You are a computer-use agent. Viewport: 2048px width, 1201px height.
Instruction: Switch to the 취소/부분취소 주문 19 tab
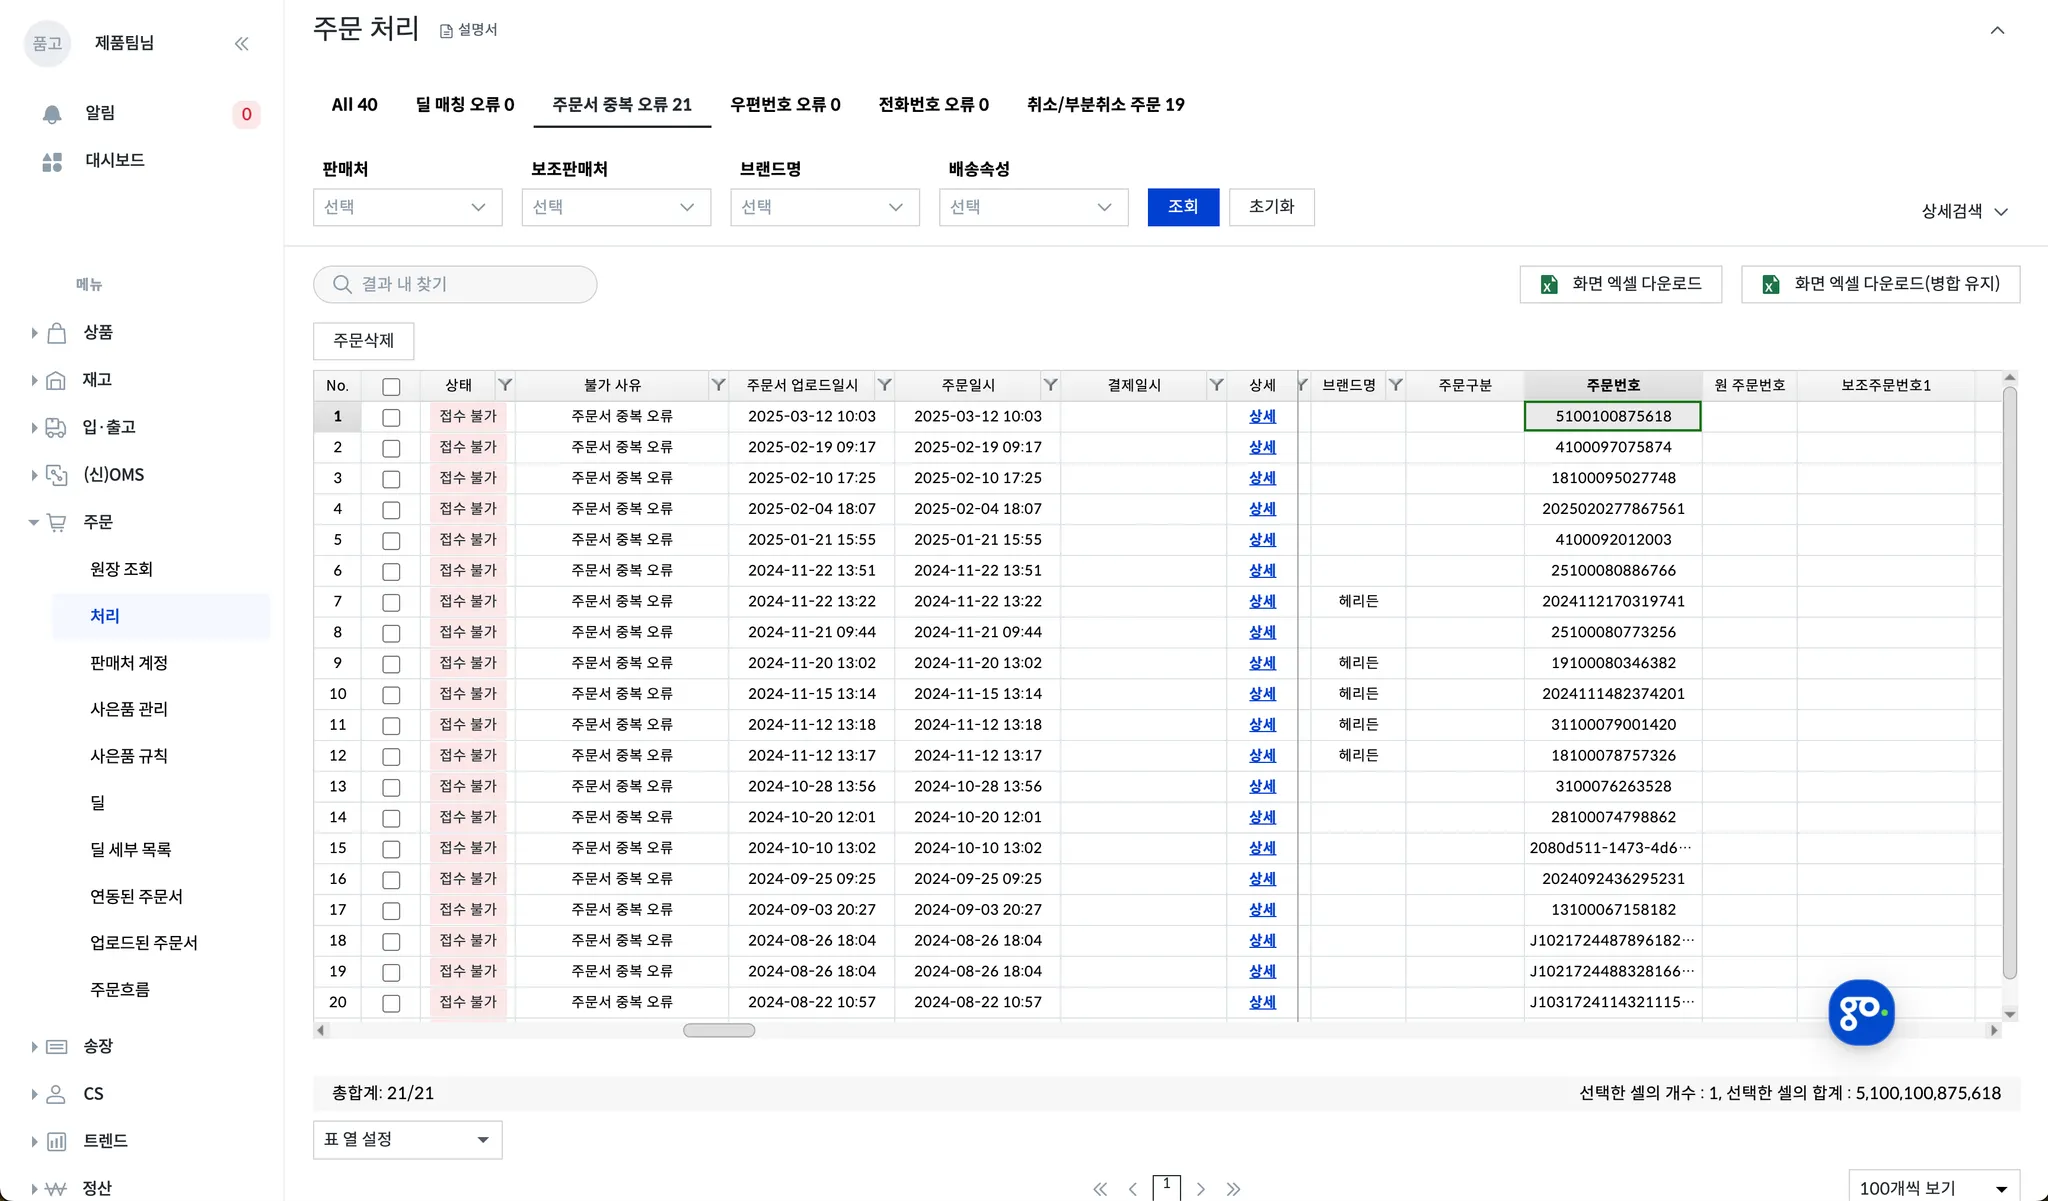[1105, 104]
